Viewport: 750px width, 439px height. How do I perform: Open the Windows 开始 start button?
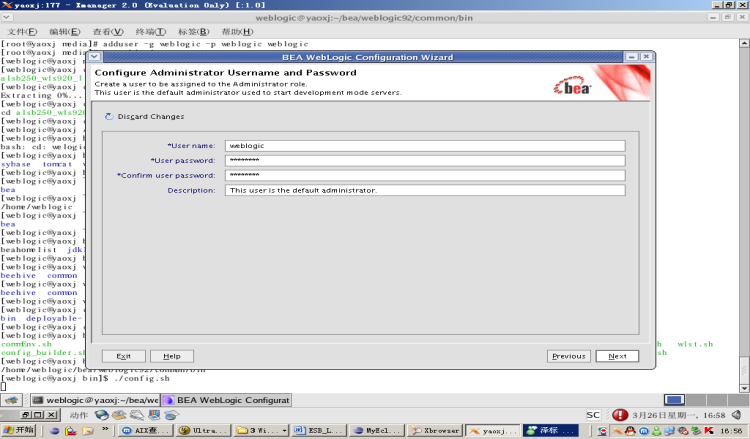[x=19, y=430]
